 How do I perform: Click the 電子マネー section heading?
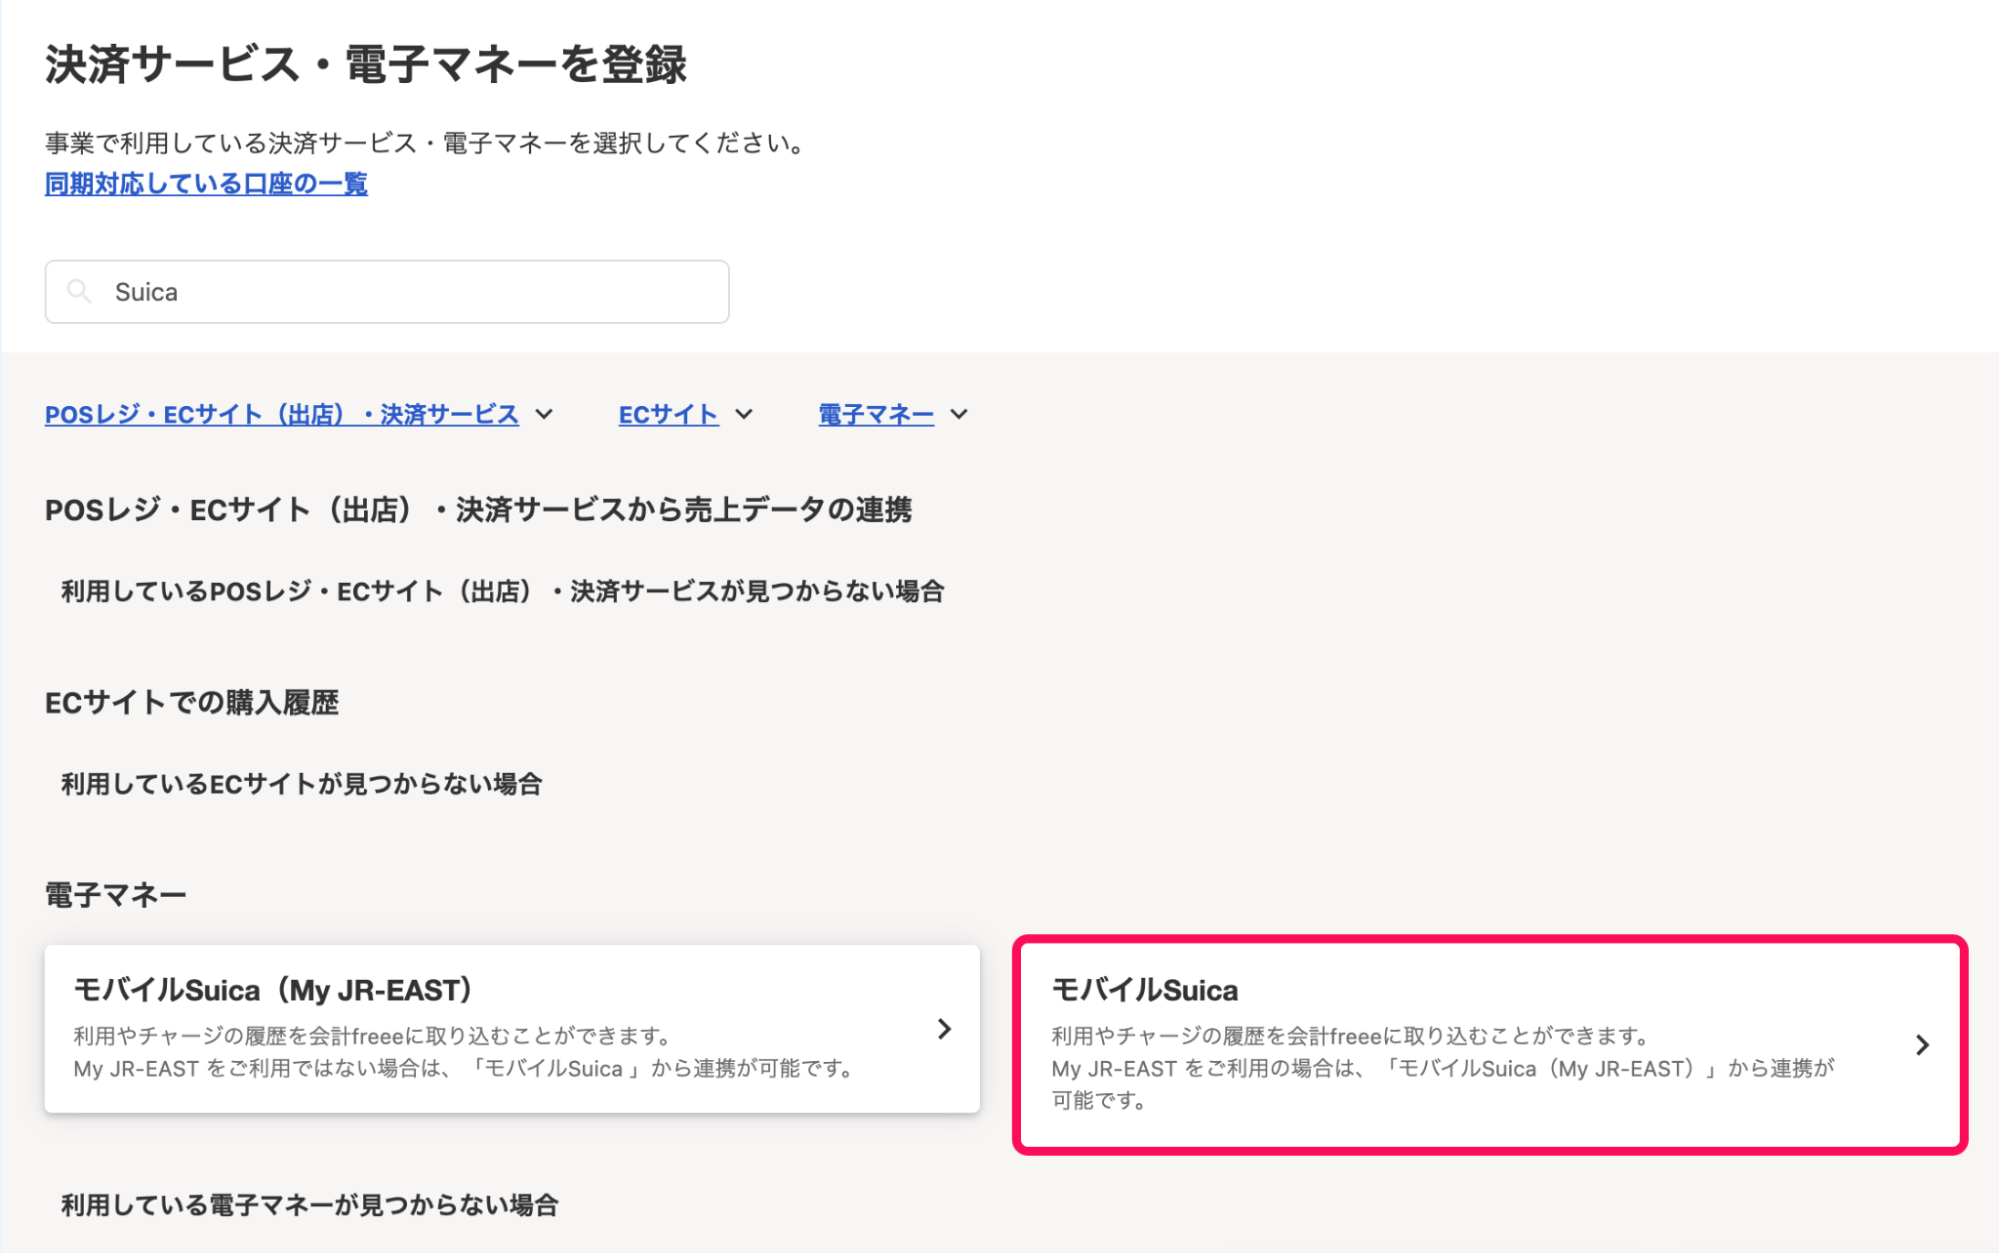(116, 895)
